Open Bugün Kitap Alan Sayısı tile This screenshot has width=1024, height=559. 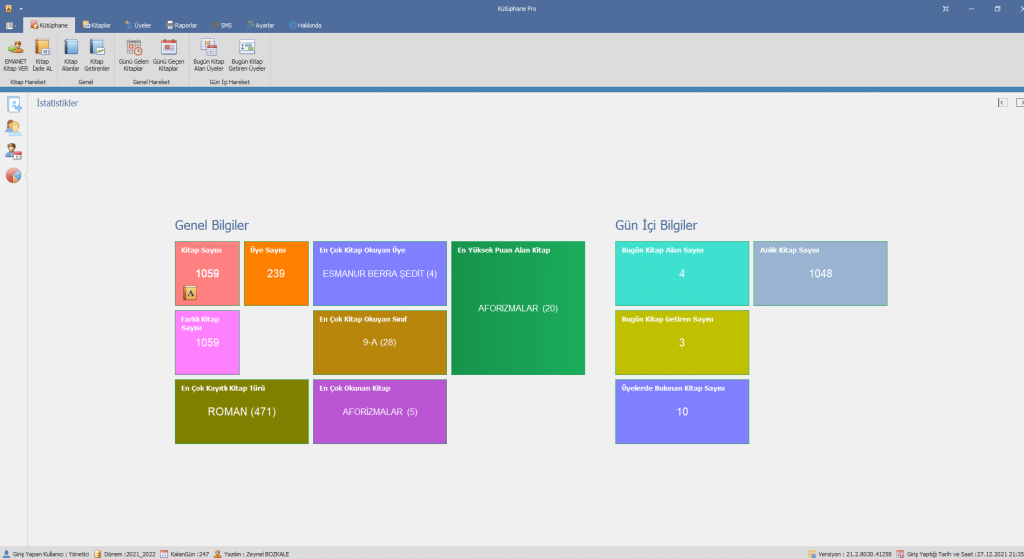(682, 274)
